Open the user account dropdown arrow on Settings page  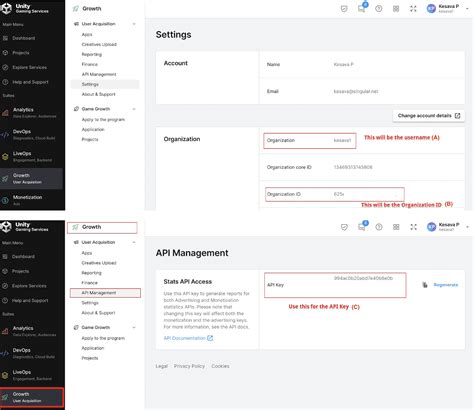click(467, 9)
